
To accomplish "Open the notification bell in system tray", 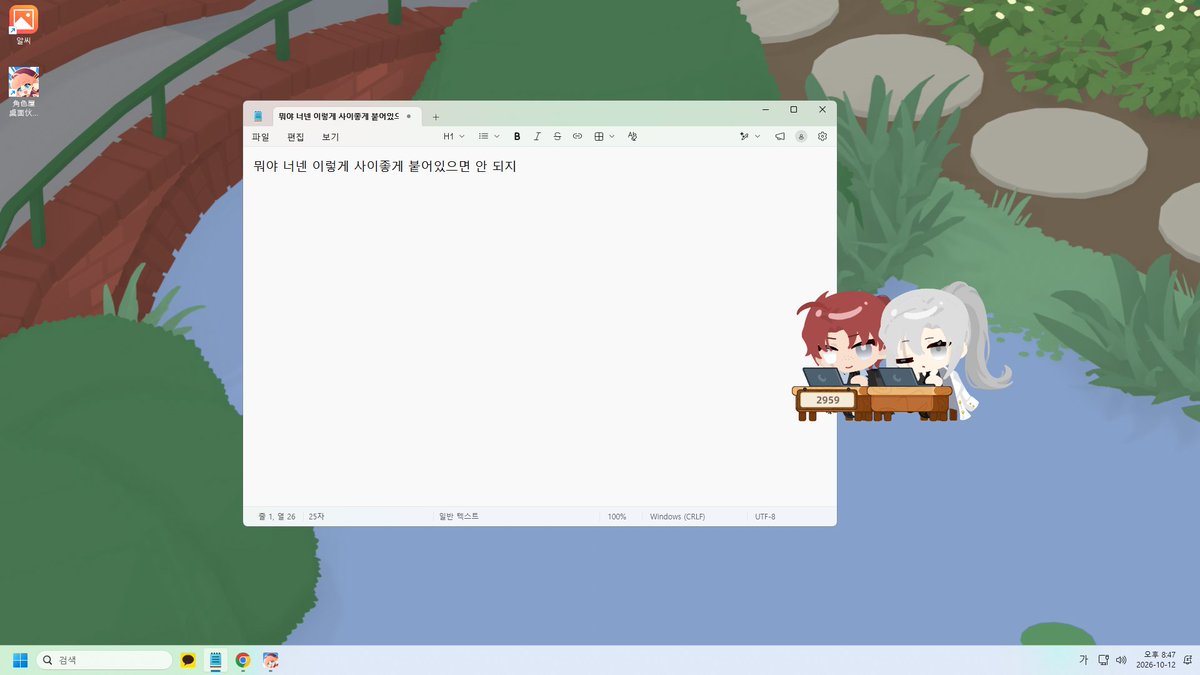I will [1186, 660].
